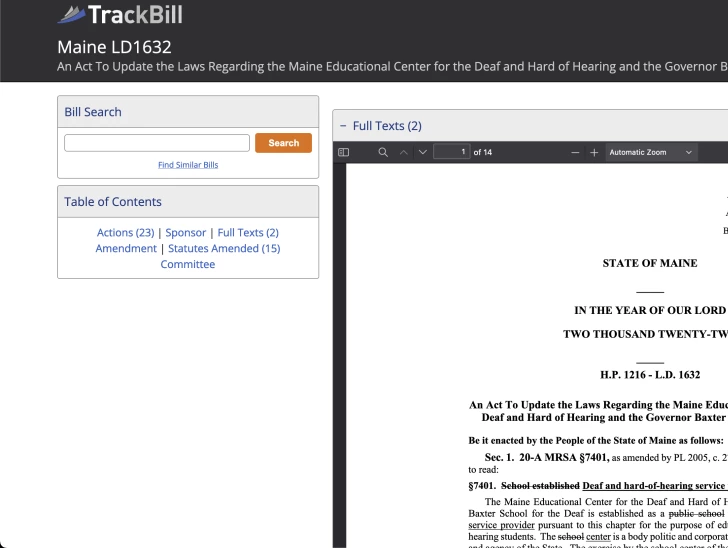Screen dimensions: 728x548
Task: Zoom out the PDF document
Action: point(575,152)
